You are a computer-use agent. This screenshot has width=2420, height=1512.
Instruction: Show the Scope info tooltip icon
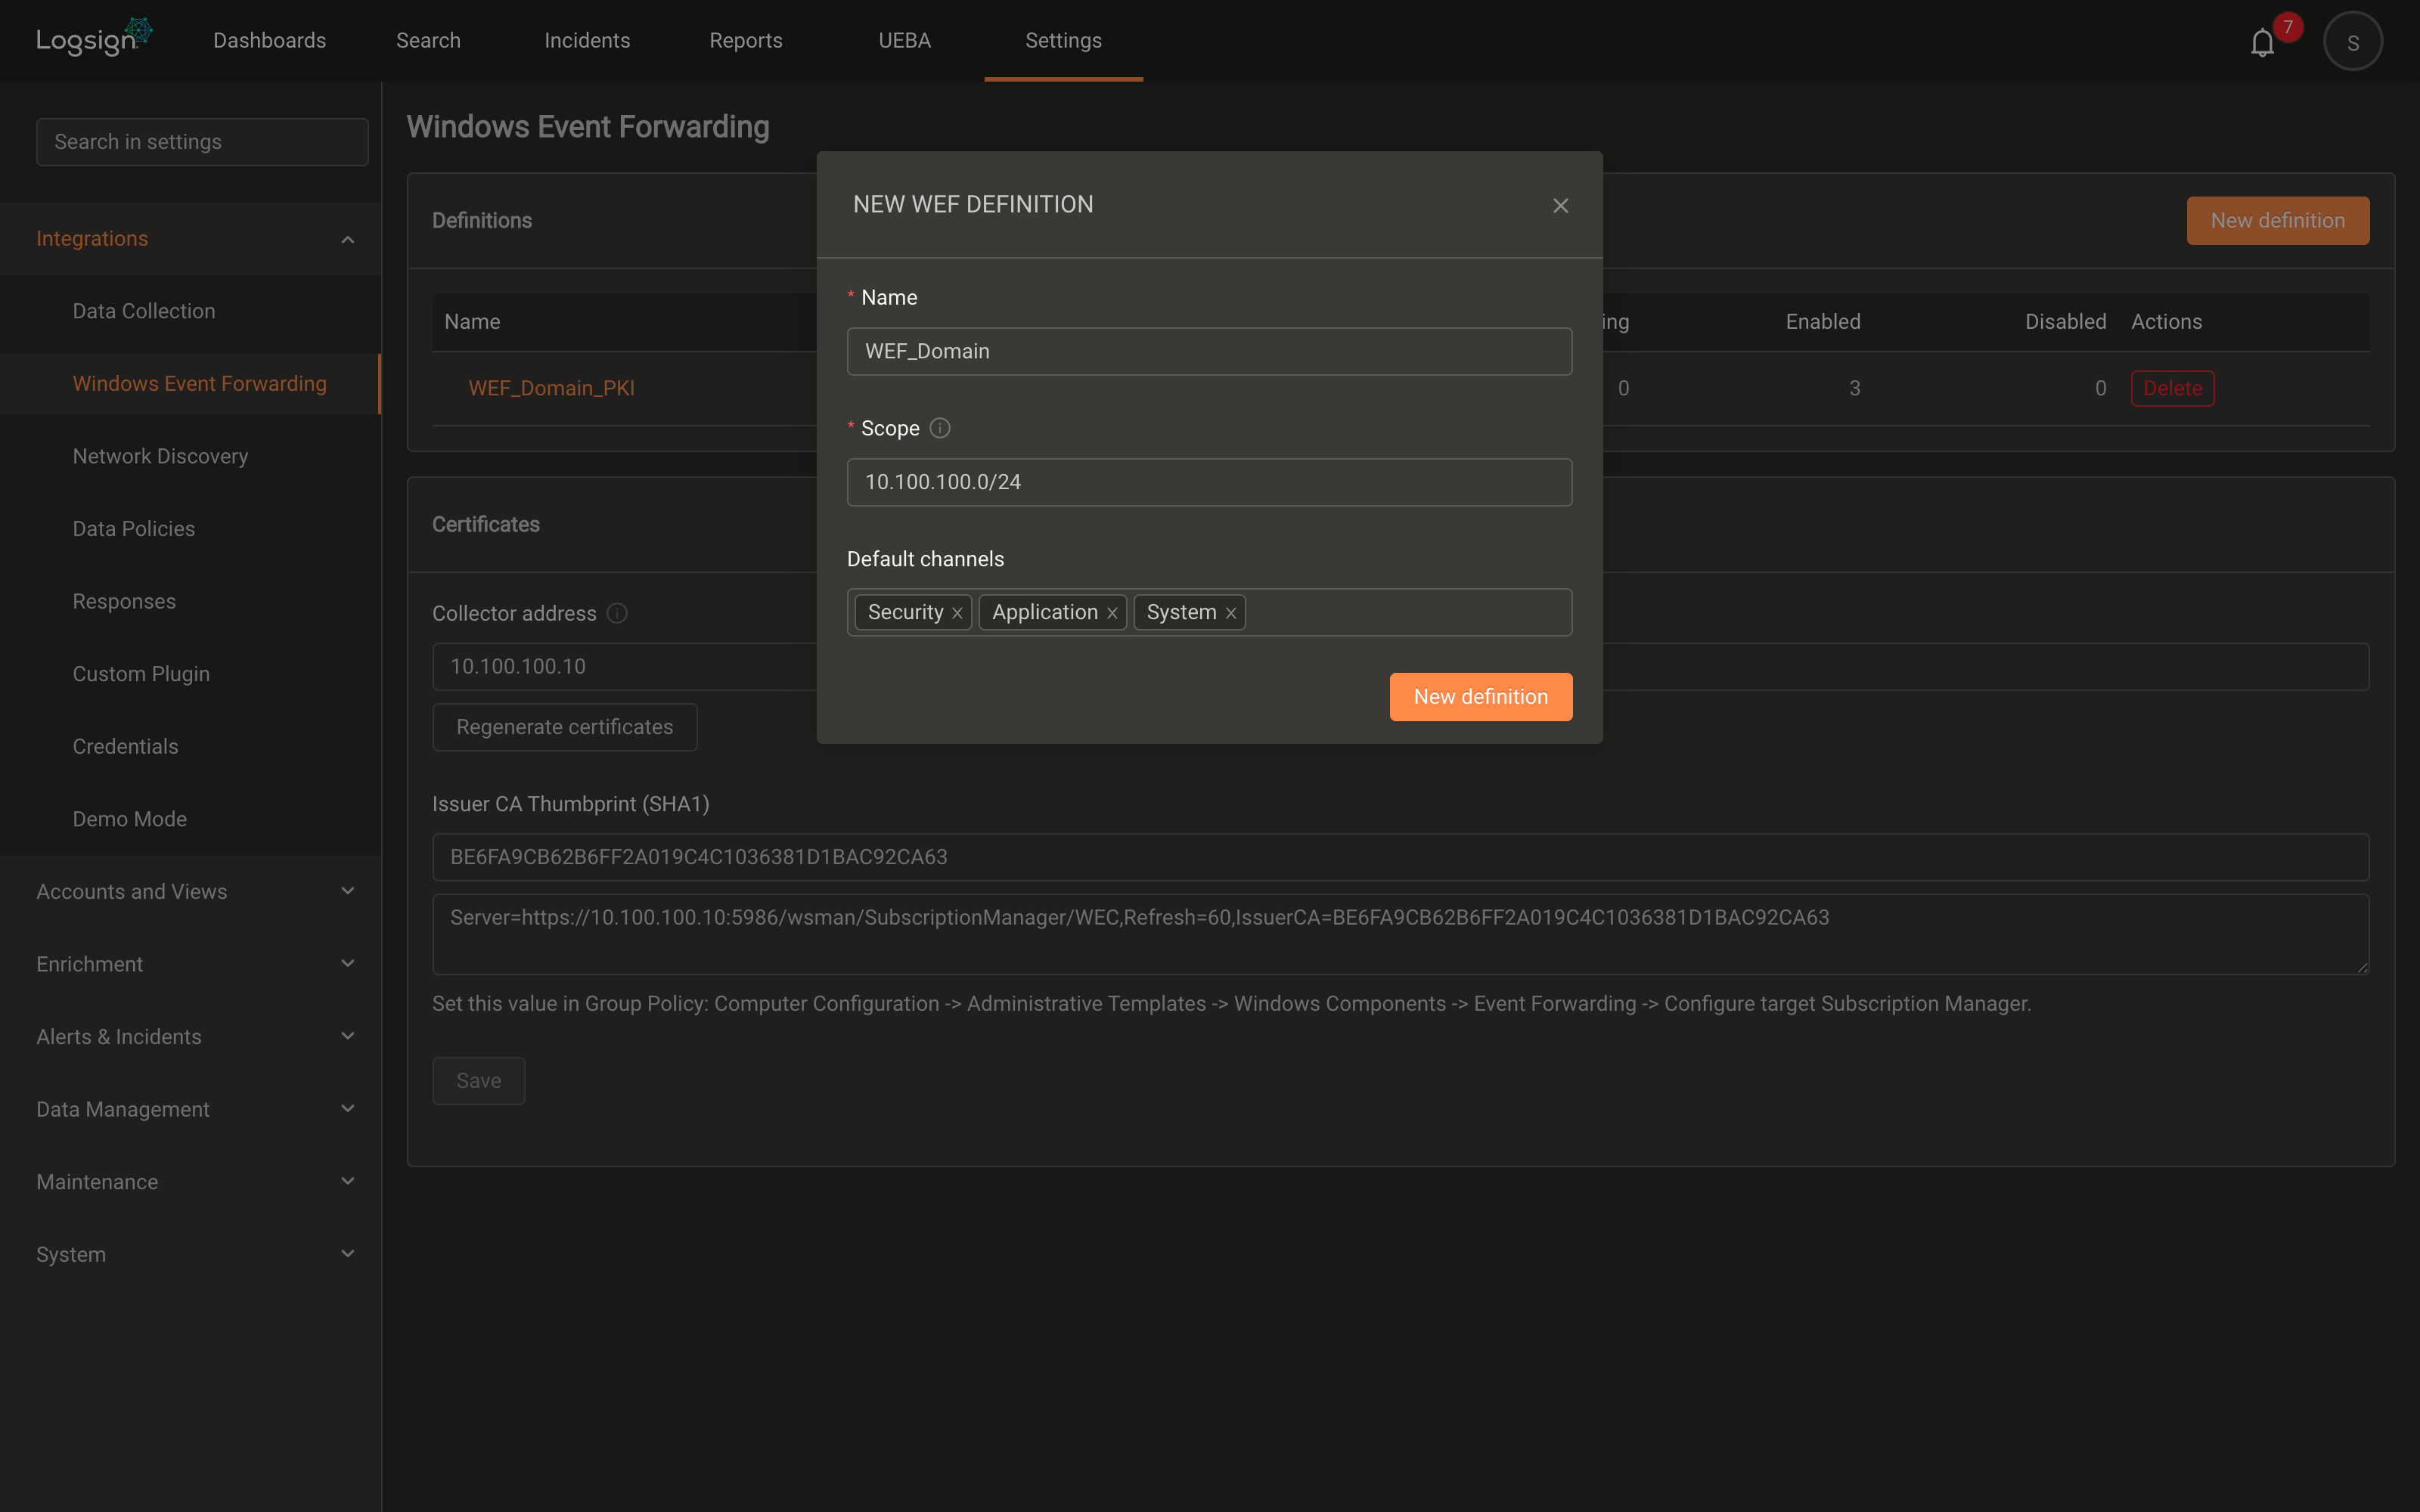coord(939,428)
